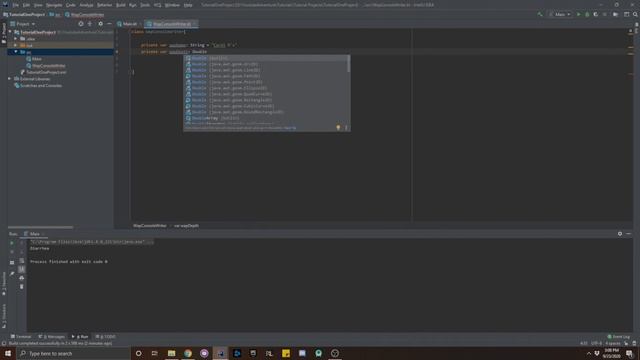Hide the Run panel with minus icon
The width and height of the screenshot is (640, 360).
point(629,234)
